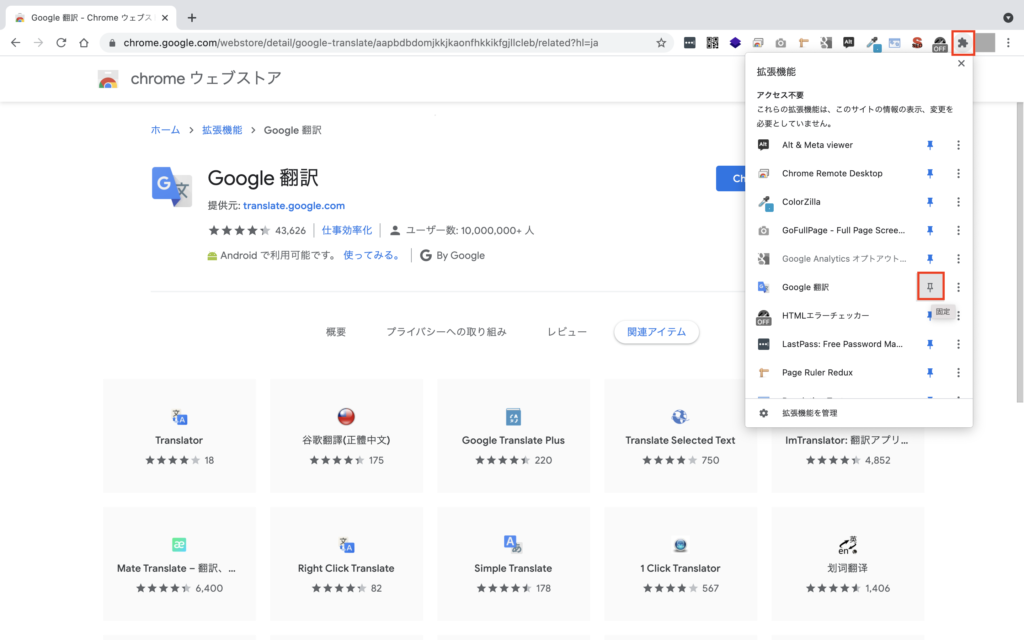Pin Google 翻訳 to the toolbar

(930, 287)
